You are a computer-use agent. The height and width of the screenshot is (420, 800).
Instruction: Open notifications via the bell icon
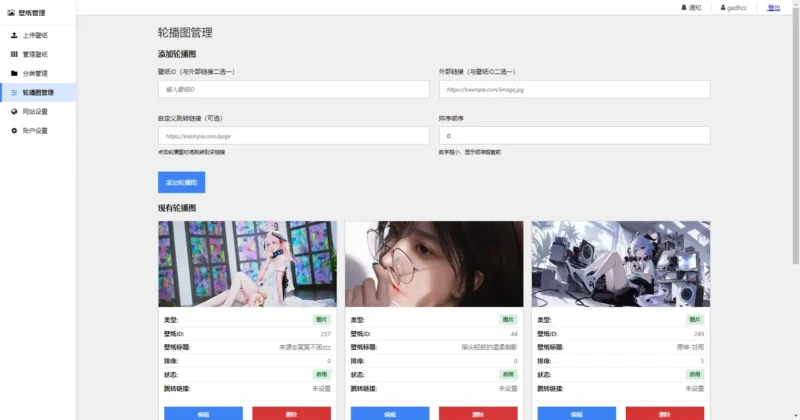684,7
